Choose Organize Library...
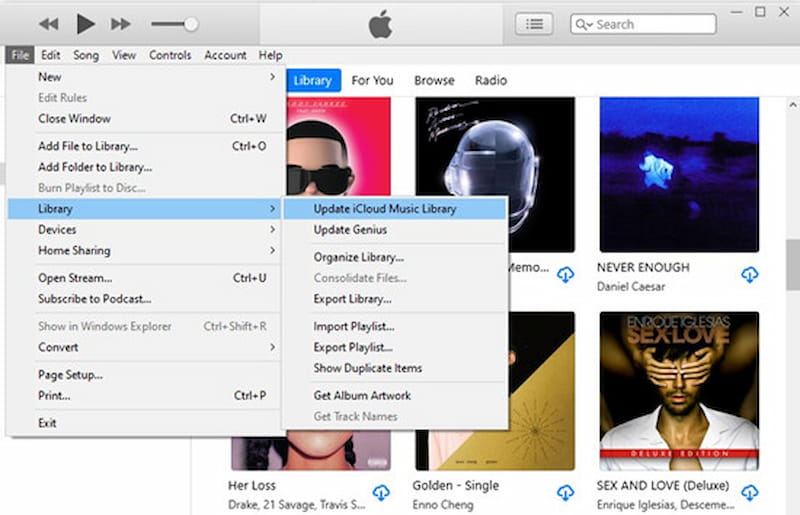 point(395,257)
